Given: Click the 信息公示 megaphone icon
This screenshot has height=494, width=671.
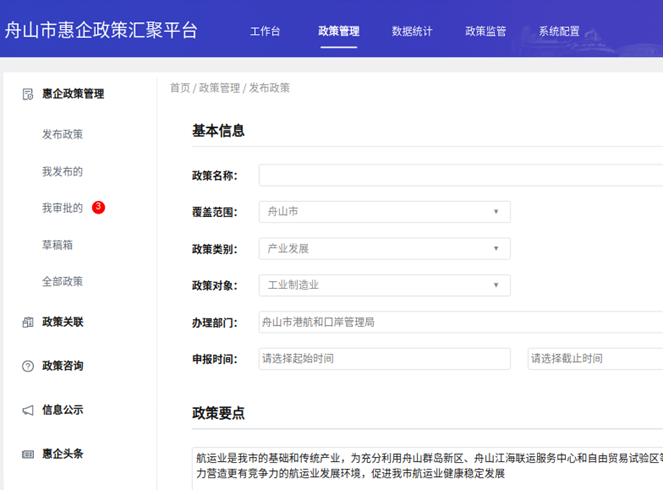Looking at the screenshot, I should click(28, 410).
